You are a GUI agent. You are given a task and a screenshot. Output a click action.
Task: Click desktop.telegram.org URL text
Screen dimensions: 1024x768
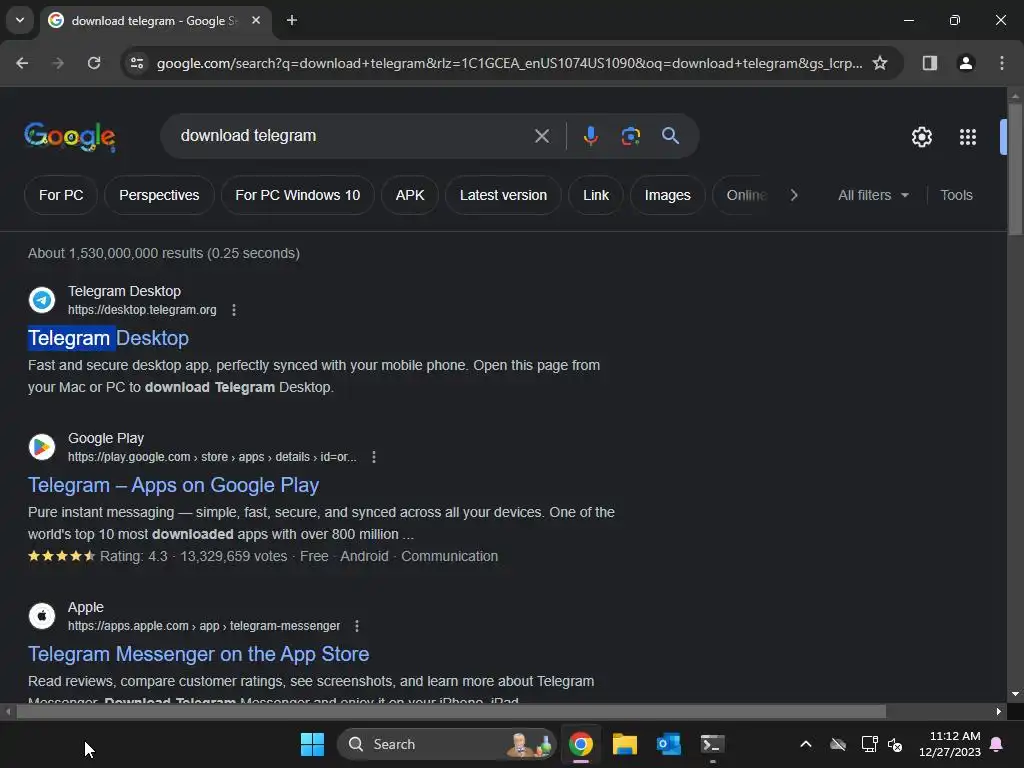(142, 310)
